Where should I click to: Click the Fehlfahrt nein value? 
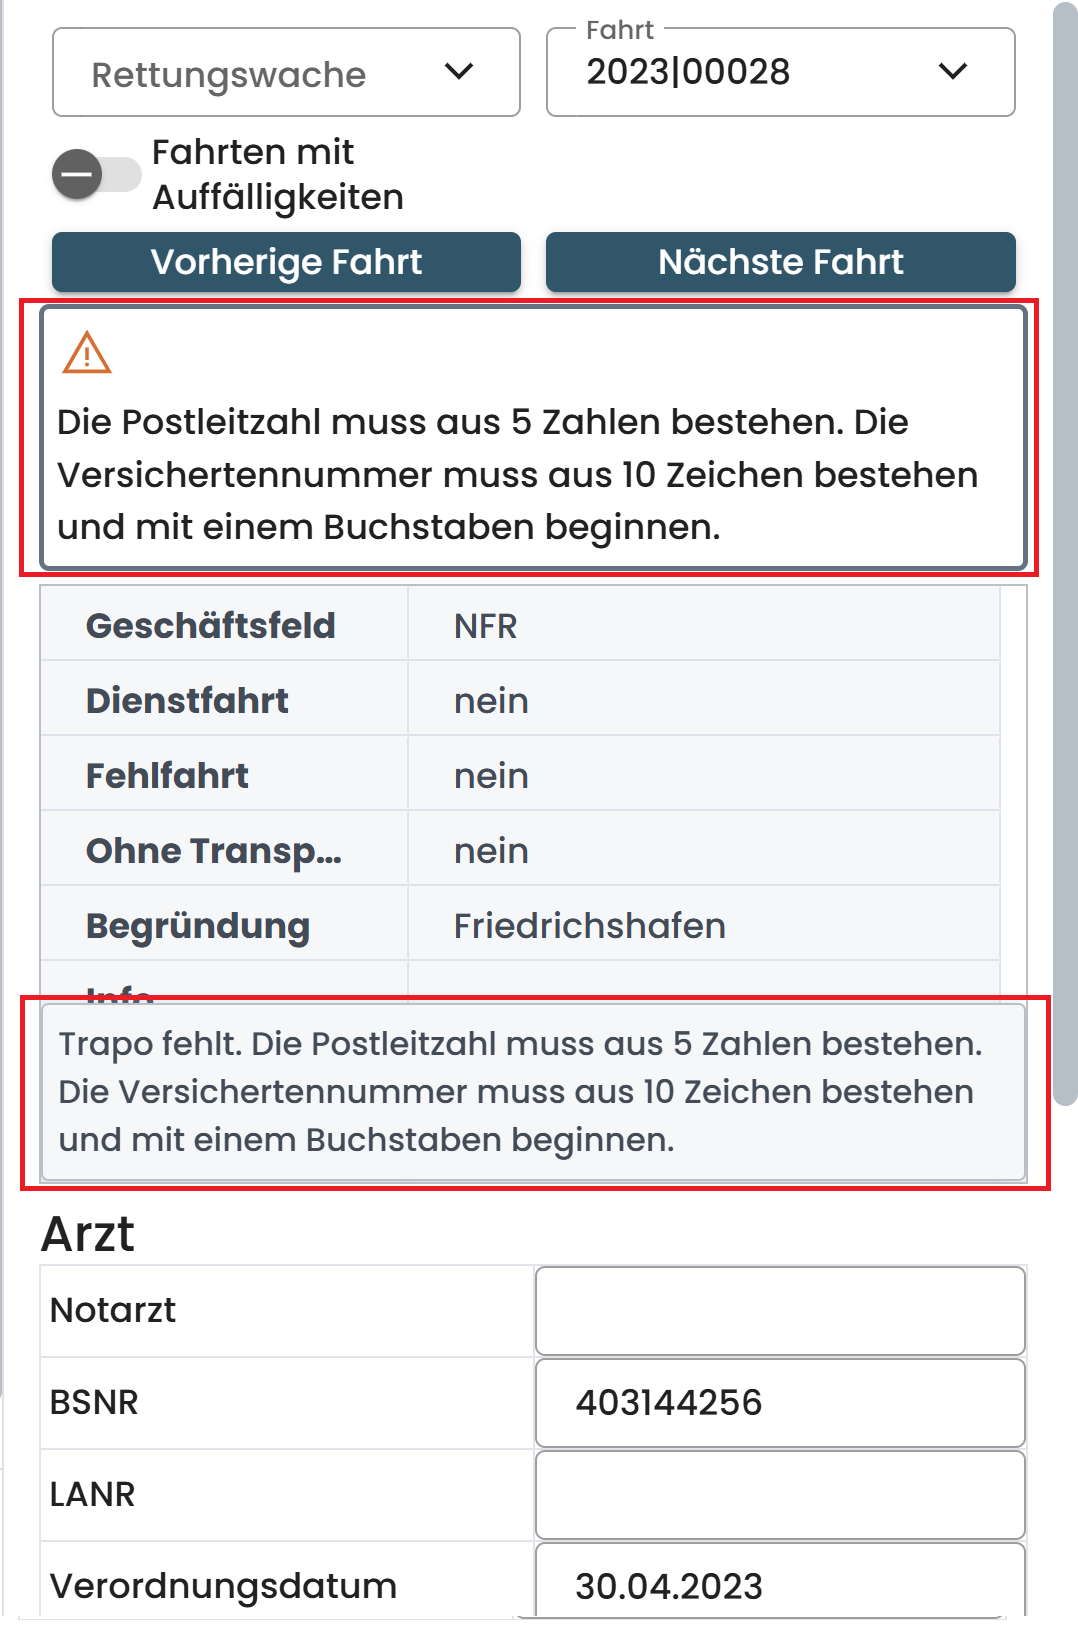491,774
